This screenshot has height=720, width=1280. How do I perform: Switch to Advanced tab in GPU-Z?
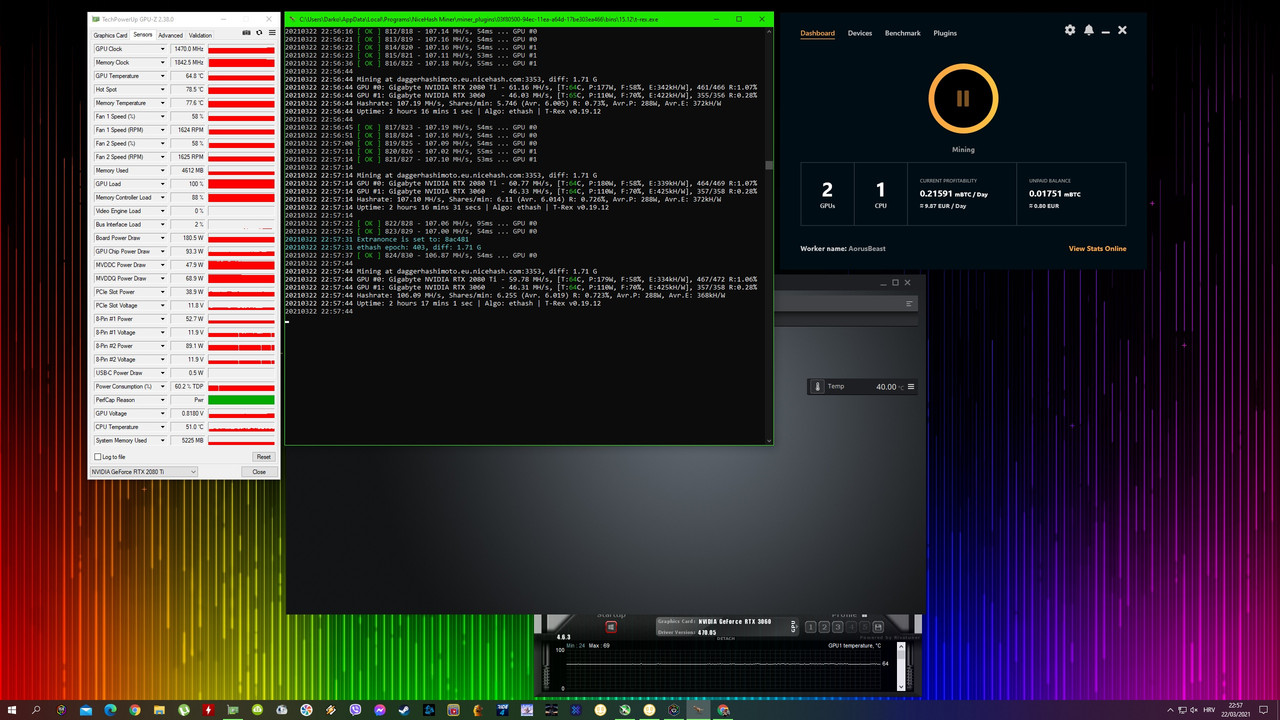point(171,35)
